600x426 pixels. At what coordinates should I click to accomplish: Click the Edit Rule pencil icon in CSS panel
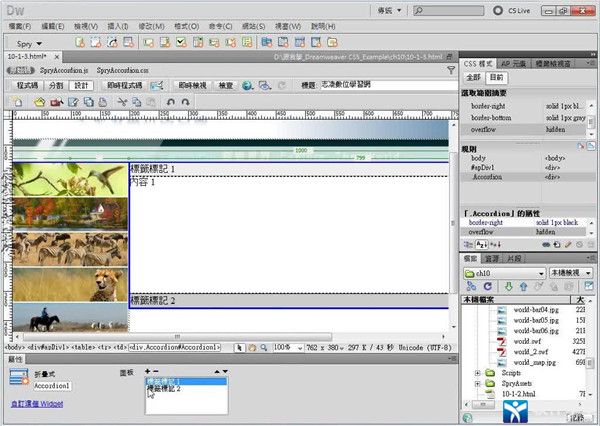[568, 244]
